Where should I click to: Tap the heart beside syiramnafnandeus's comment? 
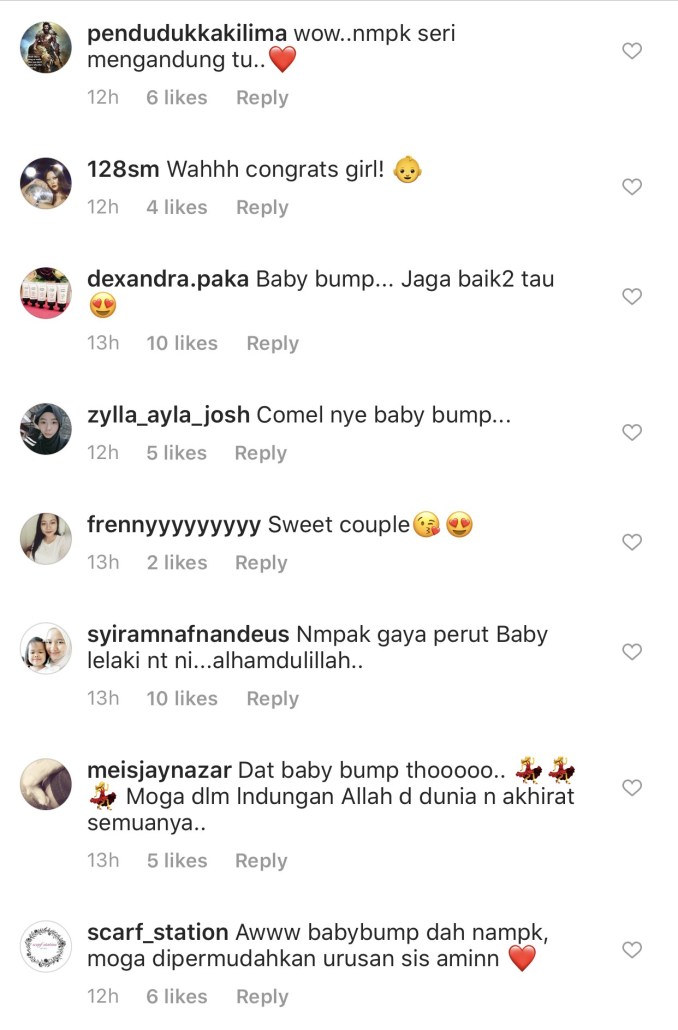click(x=632, y=652)
